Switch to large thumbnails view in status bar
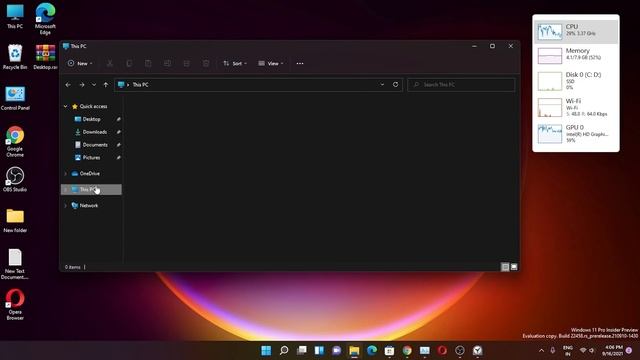640x360 pixels. pos(514,267)
